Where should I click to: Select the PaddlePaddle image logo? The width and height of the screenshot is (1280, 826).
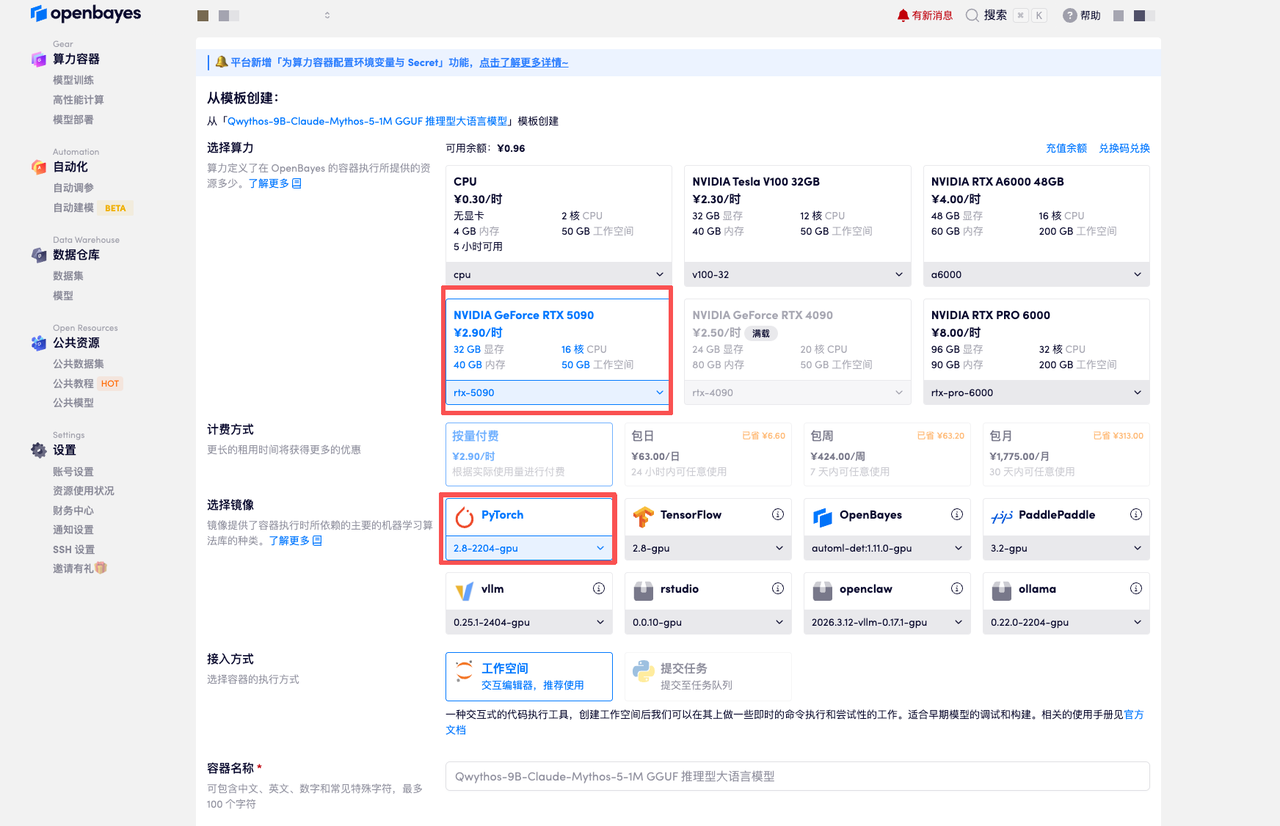tap(1002, 516)
